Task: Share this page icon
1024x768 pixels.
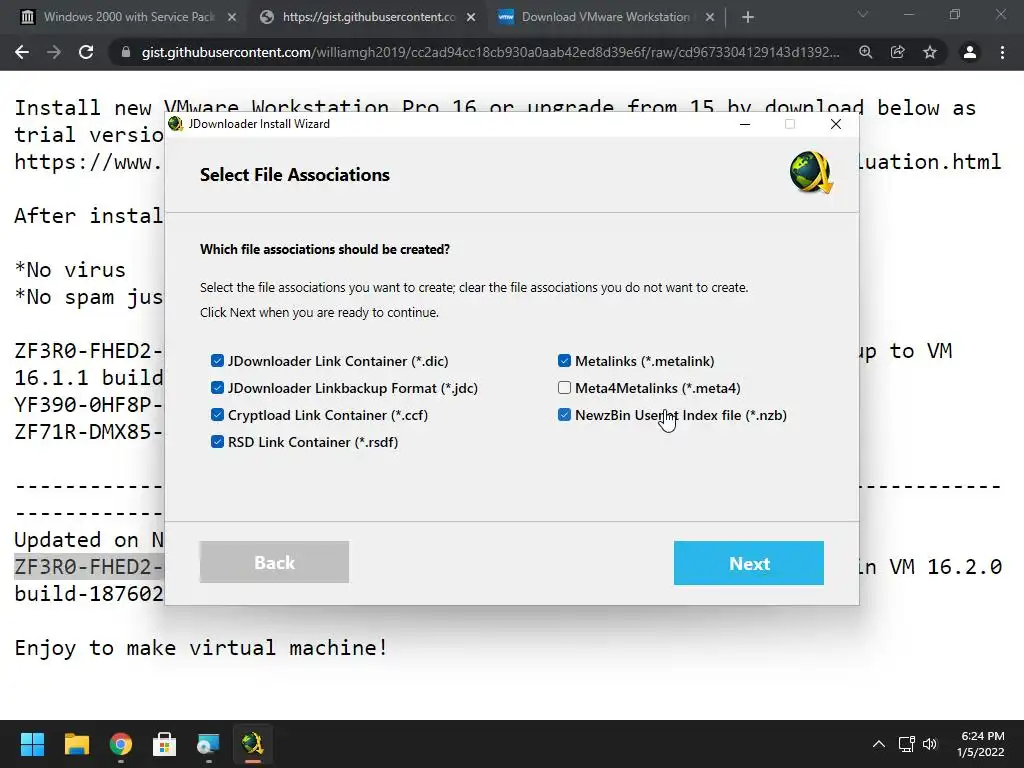Action: coord(898,52)
